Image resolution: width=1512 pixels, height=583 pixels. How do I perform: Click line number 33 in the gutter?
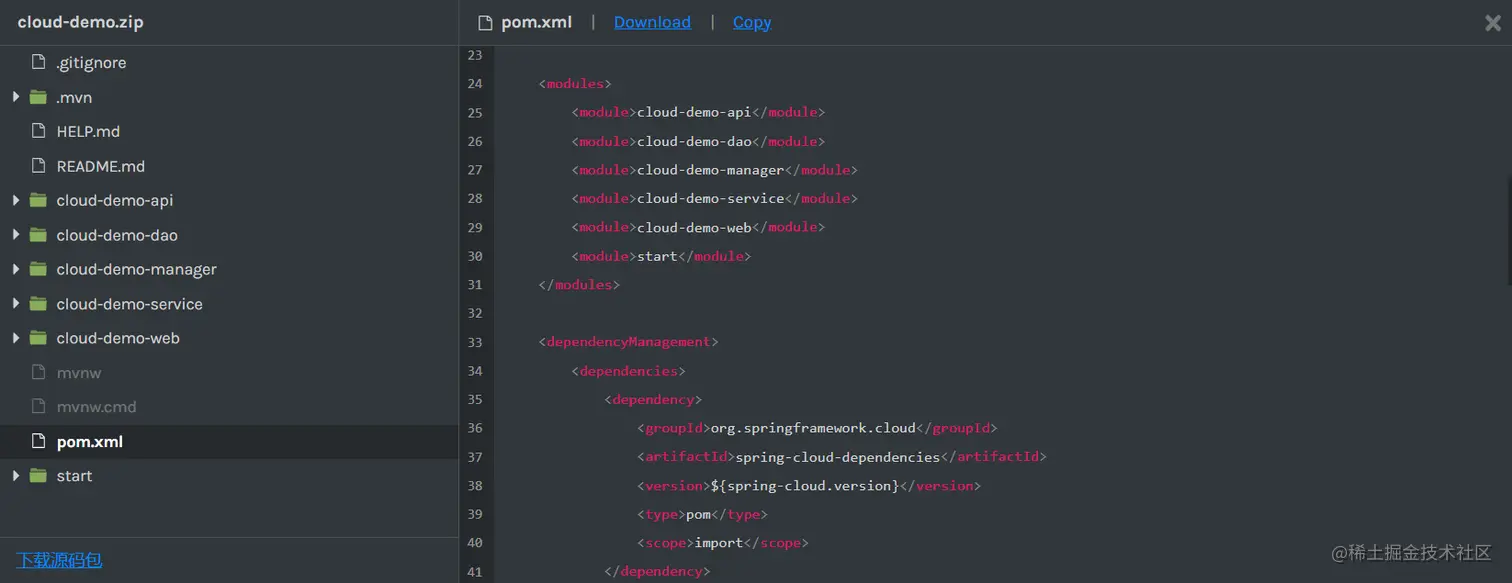[475, 342]
